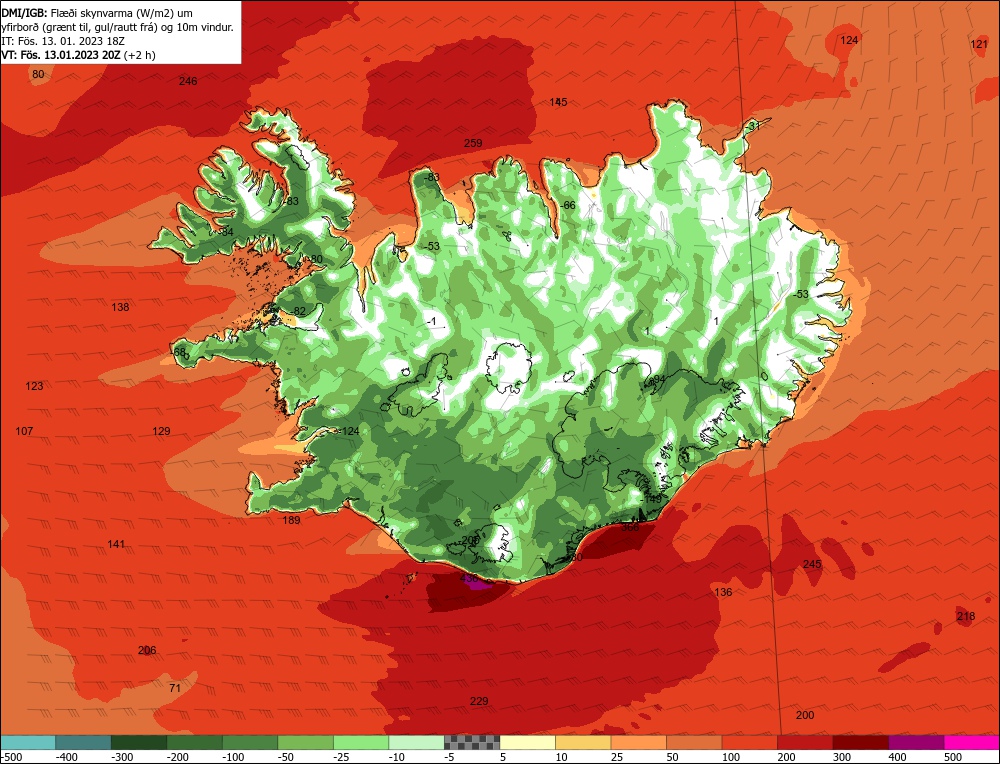This screenshot has height=764, width=1000.
Task: Select the dark teal -400 to -300 swatch
Action: 84,742
